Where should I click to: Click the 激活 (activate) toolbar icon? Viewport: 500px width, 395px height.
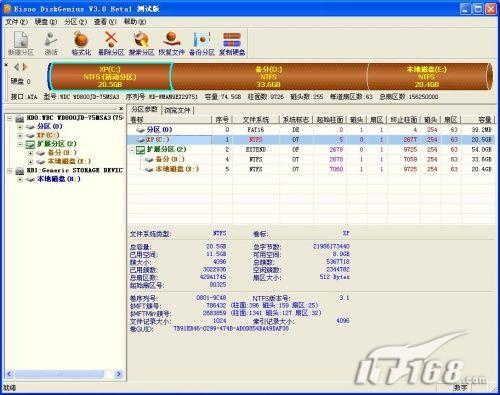[x=51, y=43]
